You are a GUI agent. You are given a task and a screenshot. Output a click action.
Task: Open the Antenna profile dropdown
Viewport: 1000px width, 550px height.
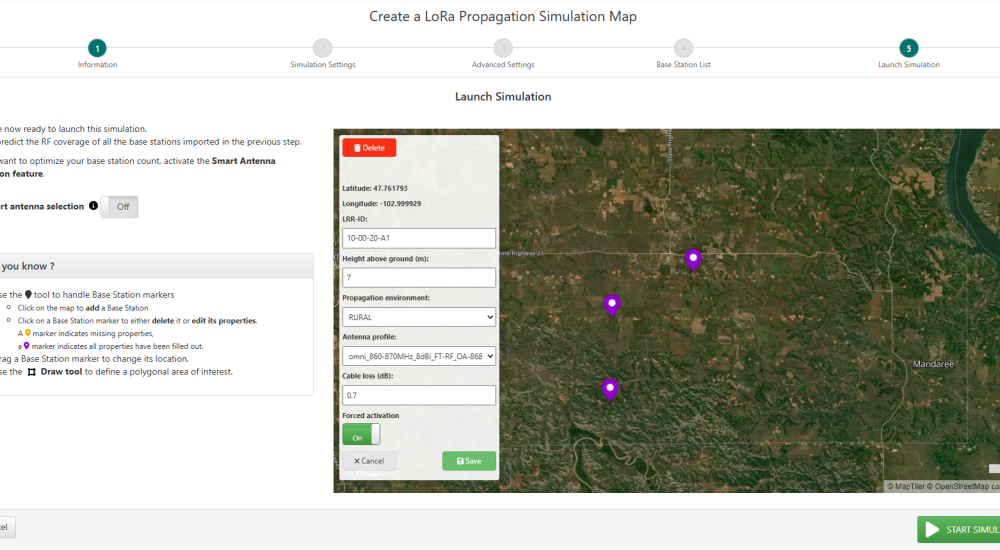coord(418,356)
